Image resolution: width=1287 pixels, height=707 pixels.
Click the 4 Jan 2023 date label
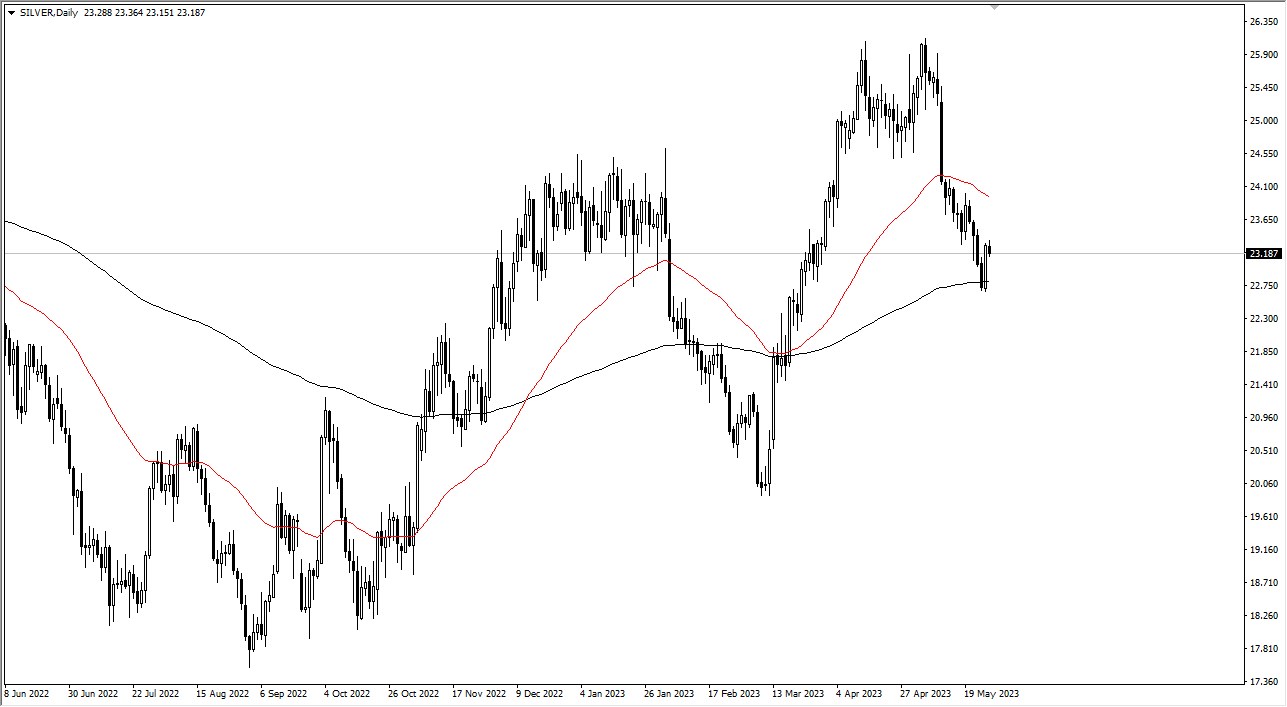[604, 693]
